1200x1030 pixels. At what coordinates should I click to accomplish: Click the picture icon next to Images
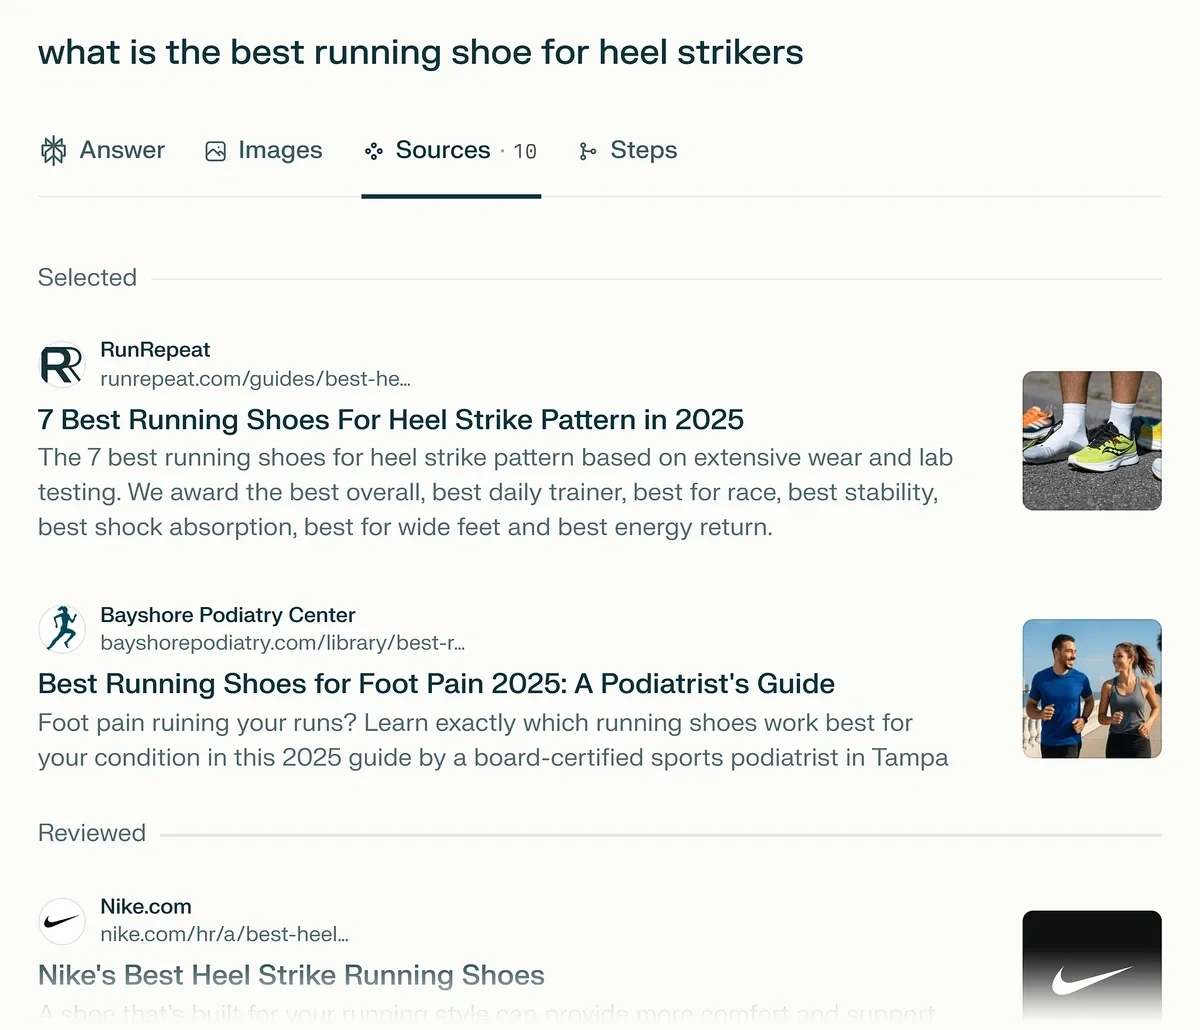click(215, 150)
